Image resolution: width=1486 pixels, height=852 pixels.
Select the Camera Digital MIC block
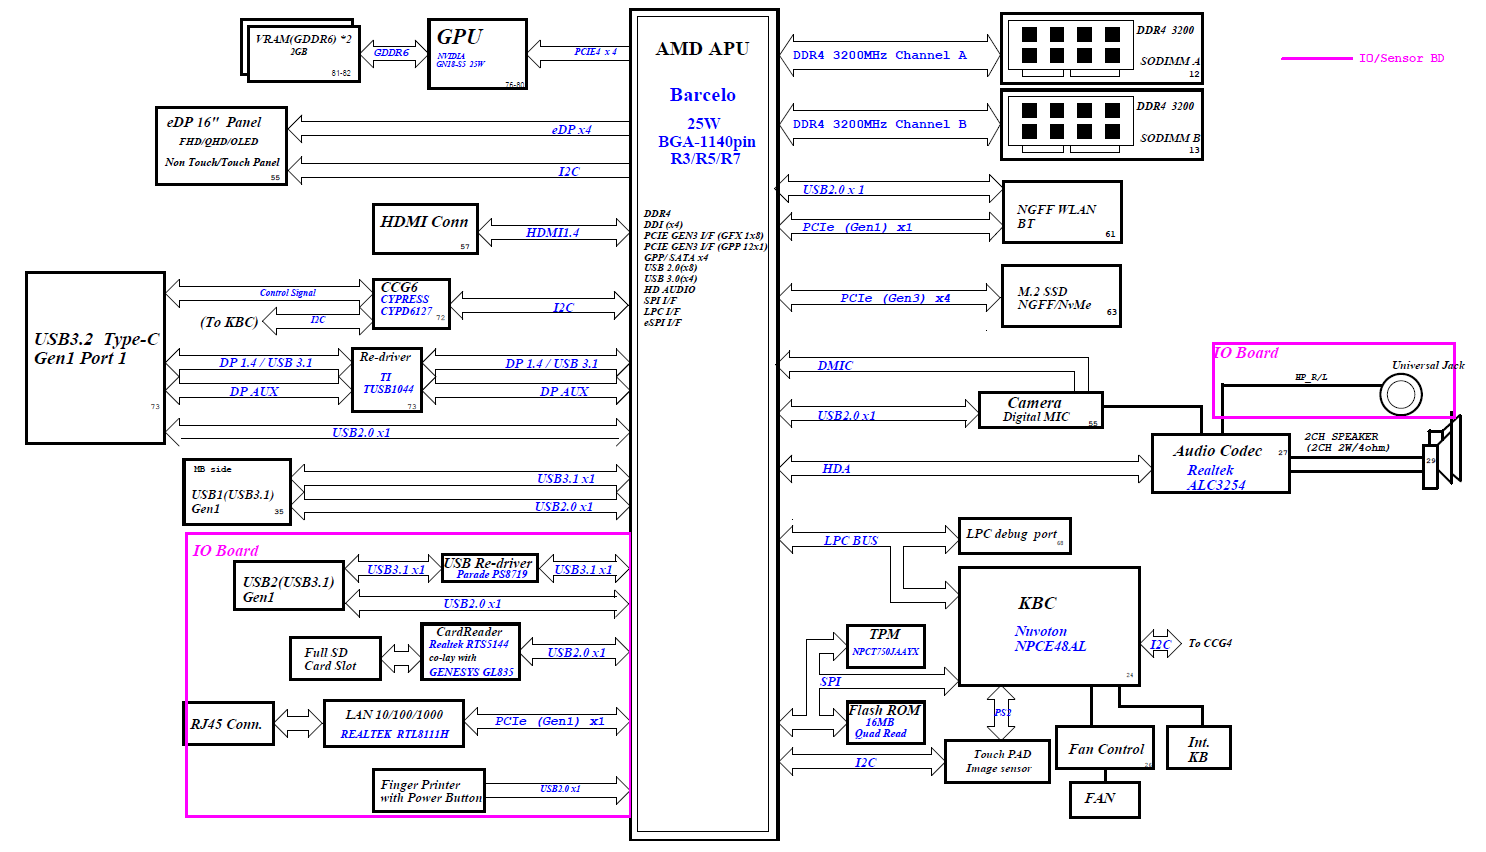pos(1039,410)
